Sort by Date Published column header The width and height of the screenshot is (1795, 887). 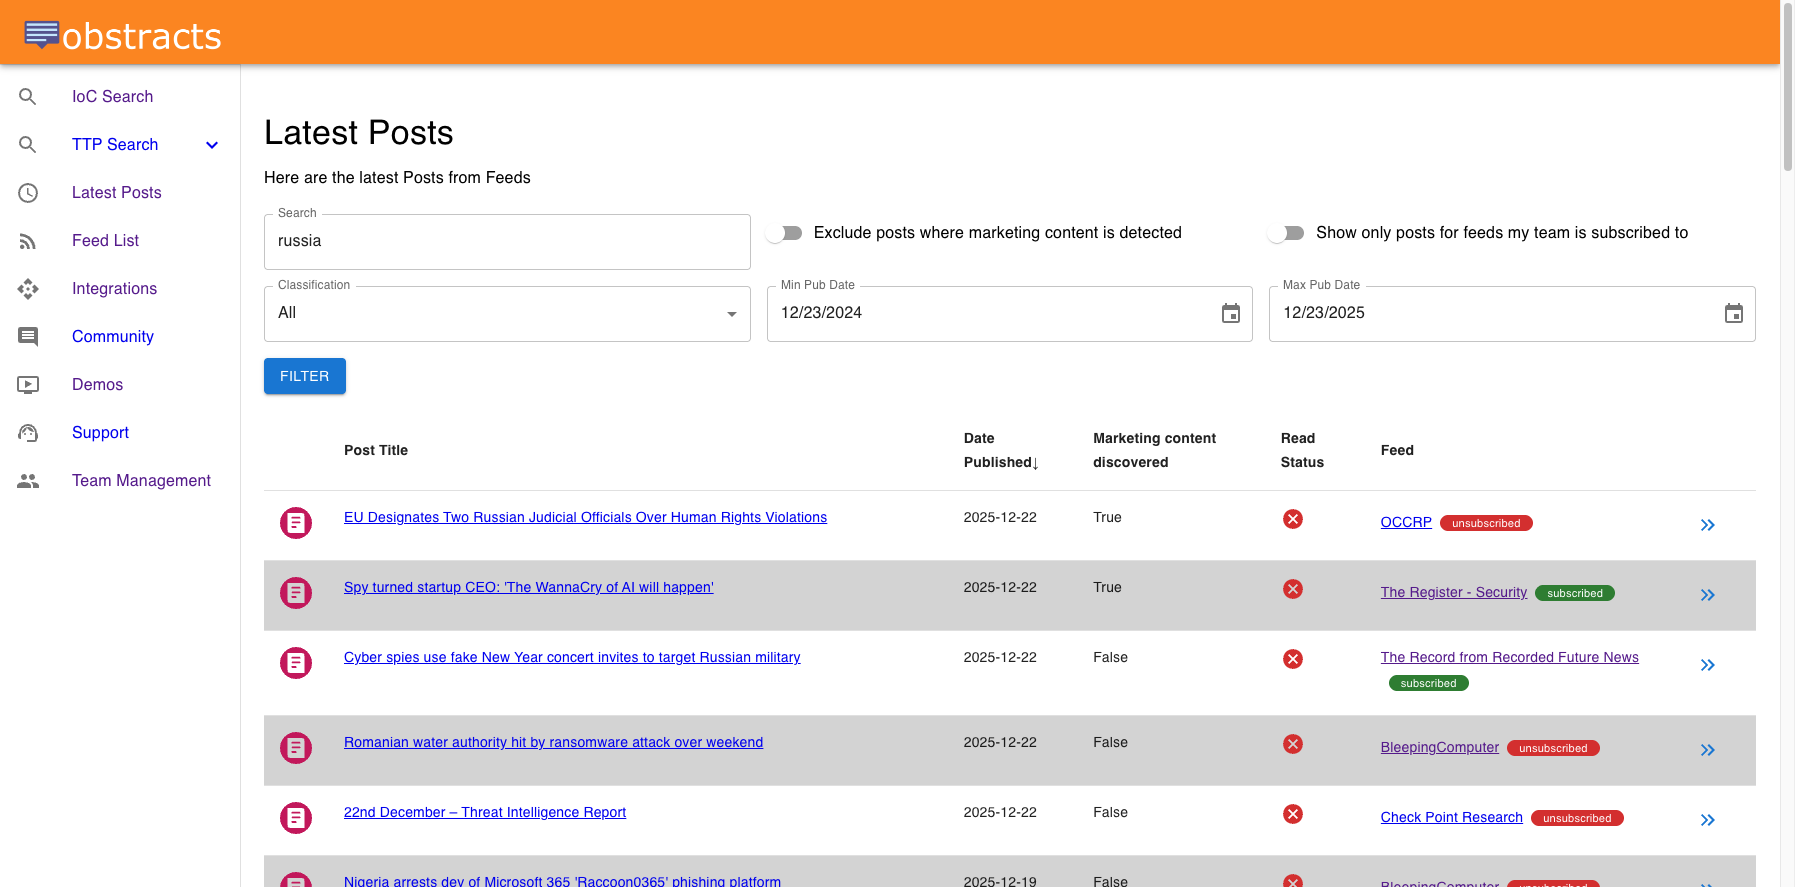point(1000,451)
